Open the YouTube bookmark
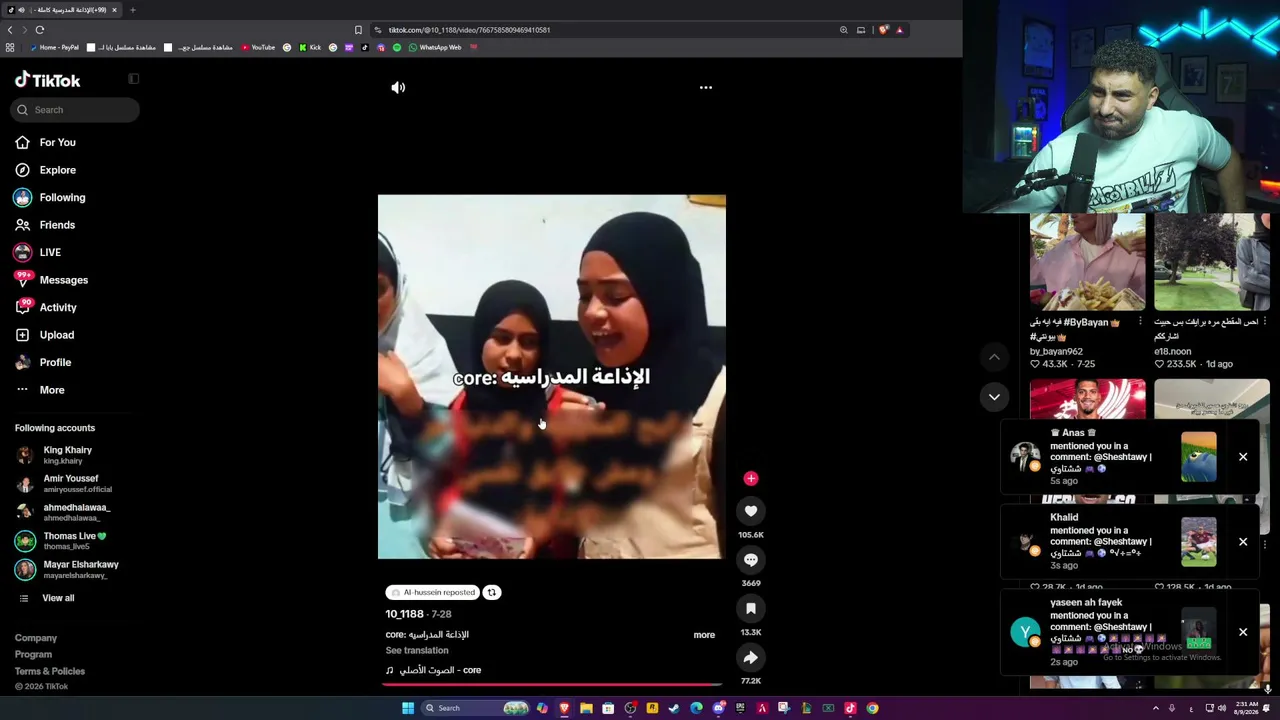The height and width of the screenshot is (720, 1280). [x=258, y=48]
